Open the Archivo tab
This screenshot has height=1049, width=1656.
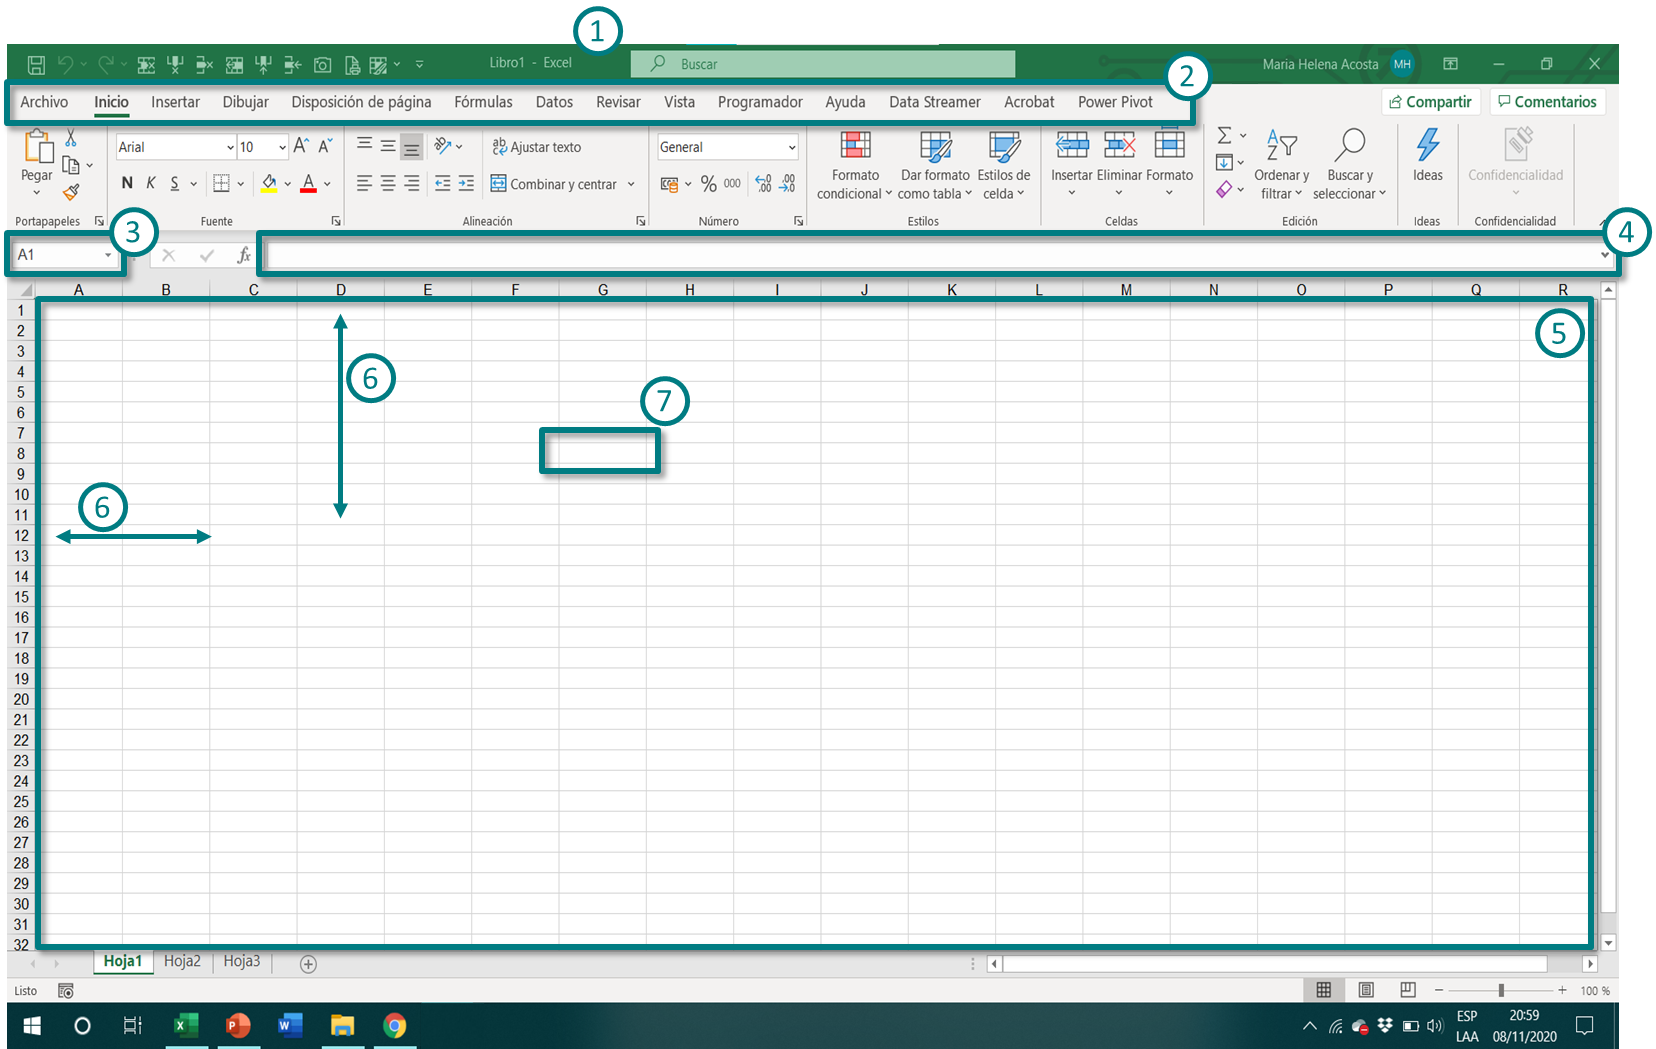[44, 102]
